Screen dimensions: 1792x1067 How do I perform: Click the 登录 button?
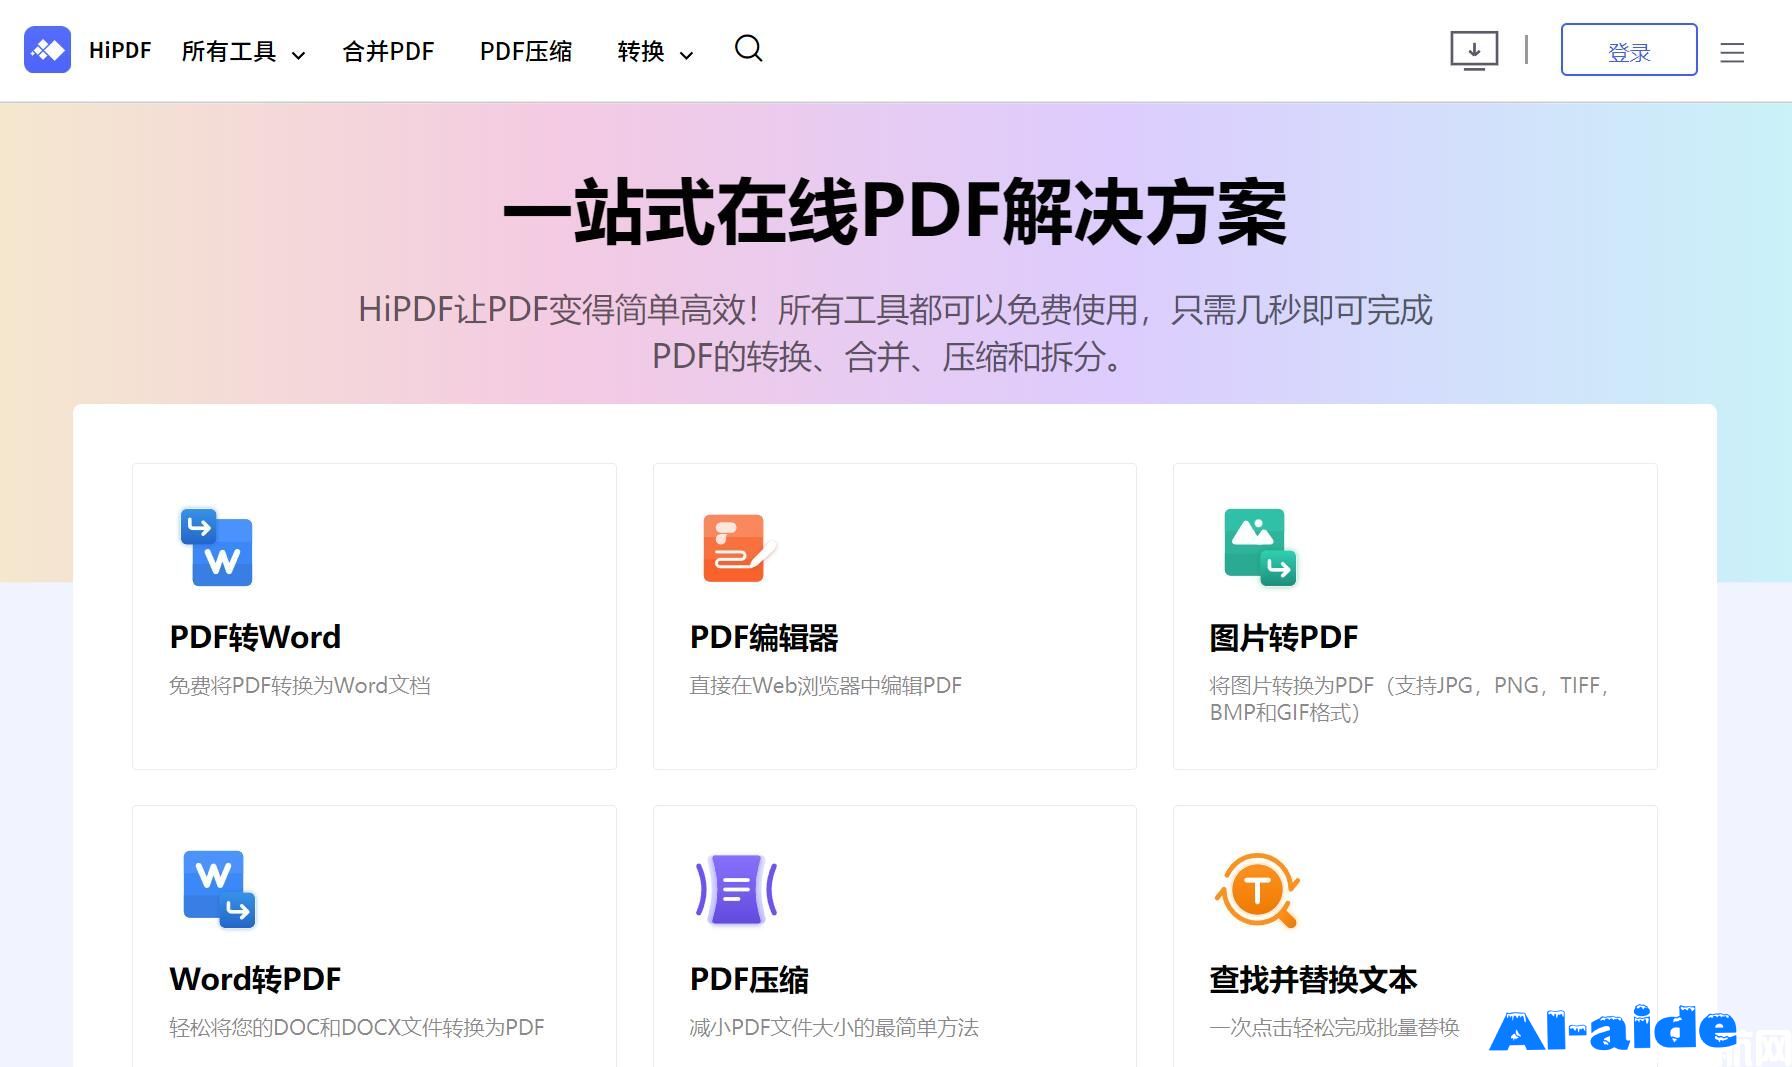(x=1629, y=50)
